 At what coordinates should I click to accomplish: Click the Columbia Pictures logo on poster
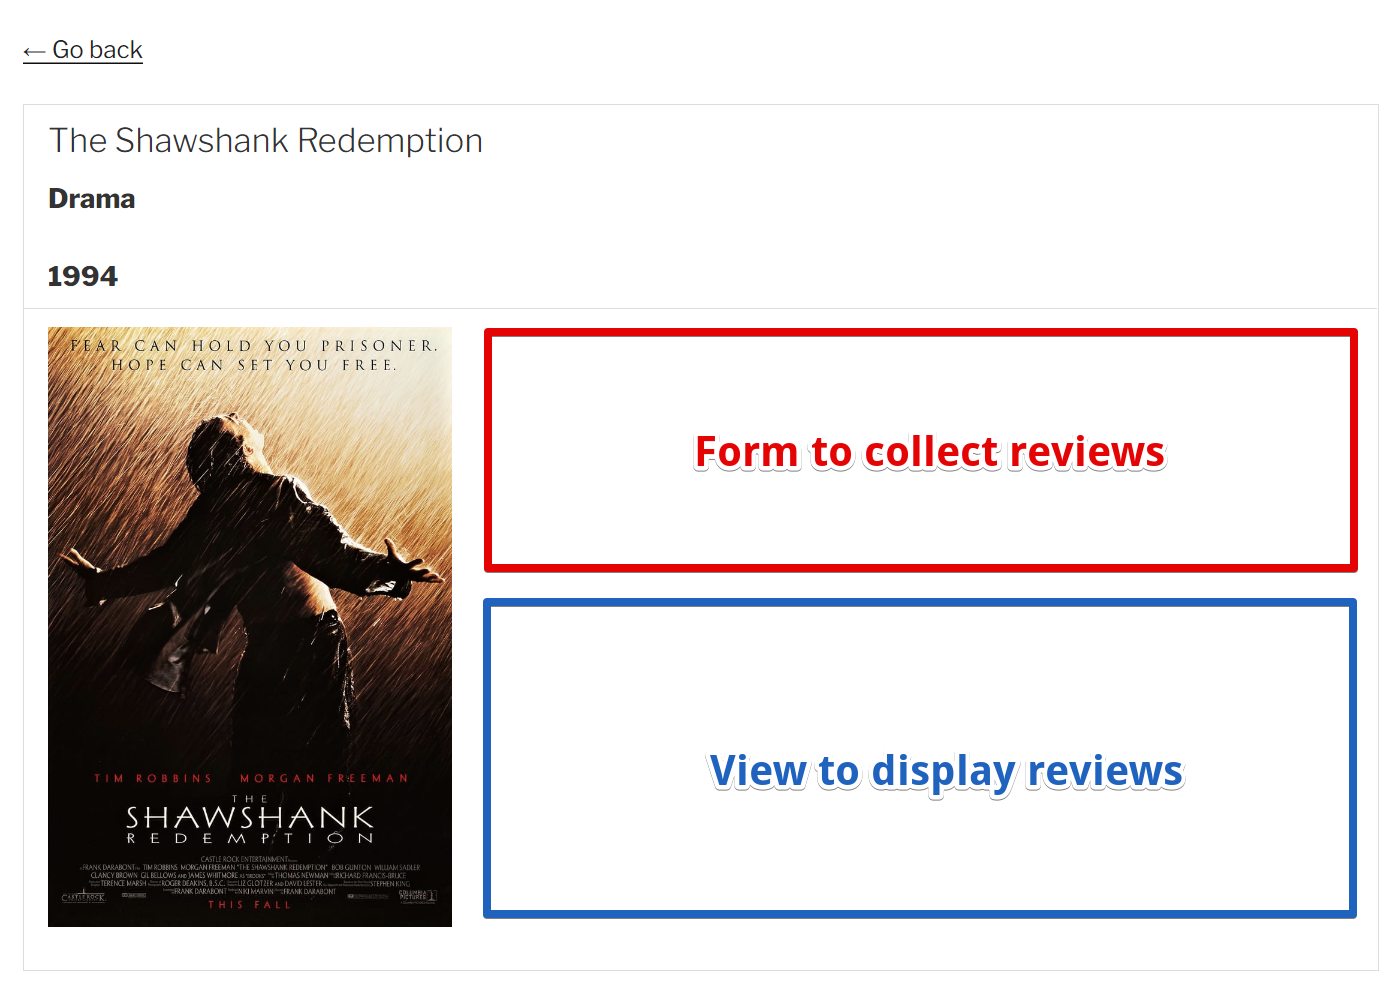(418, 896)
